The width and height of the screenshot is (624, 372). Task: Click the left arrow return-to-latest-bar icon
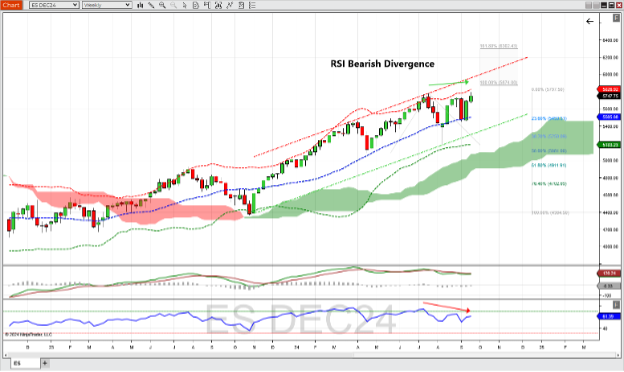tap(590, 21)
